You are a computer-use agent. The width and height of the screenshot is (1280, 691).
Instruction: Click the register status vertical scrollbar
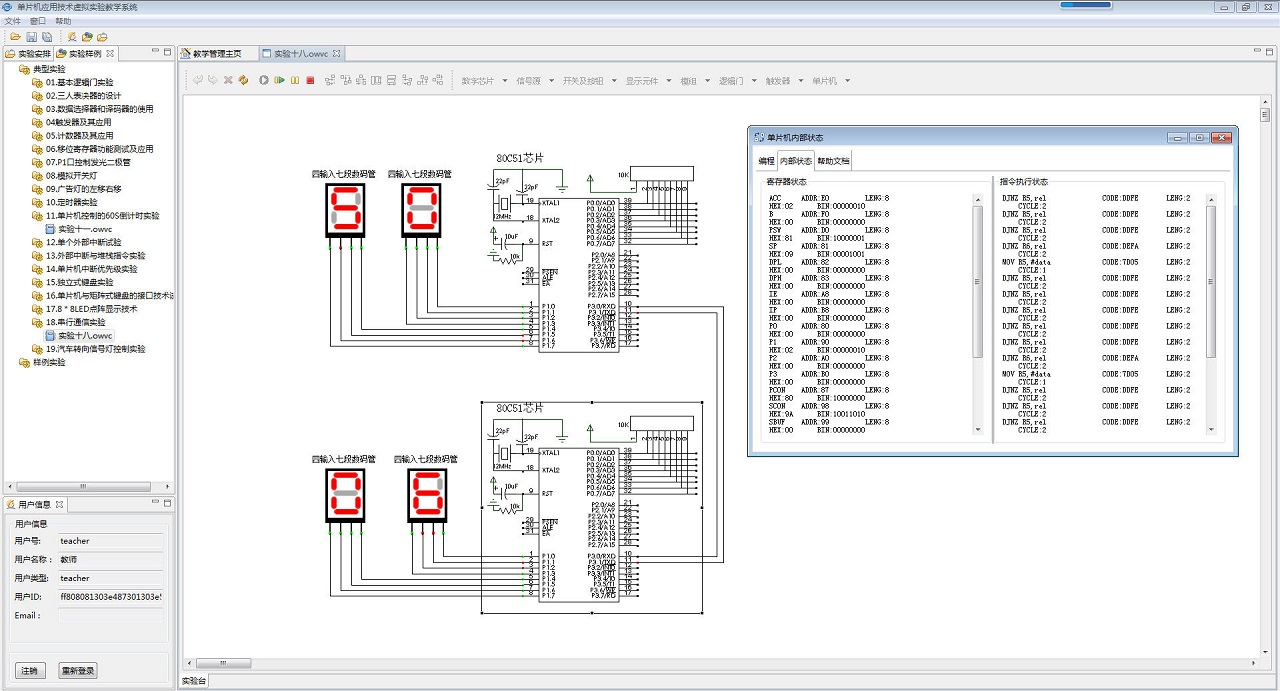tap(977, 280)
